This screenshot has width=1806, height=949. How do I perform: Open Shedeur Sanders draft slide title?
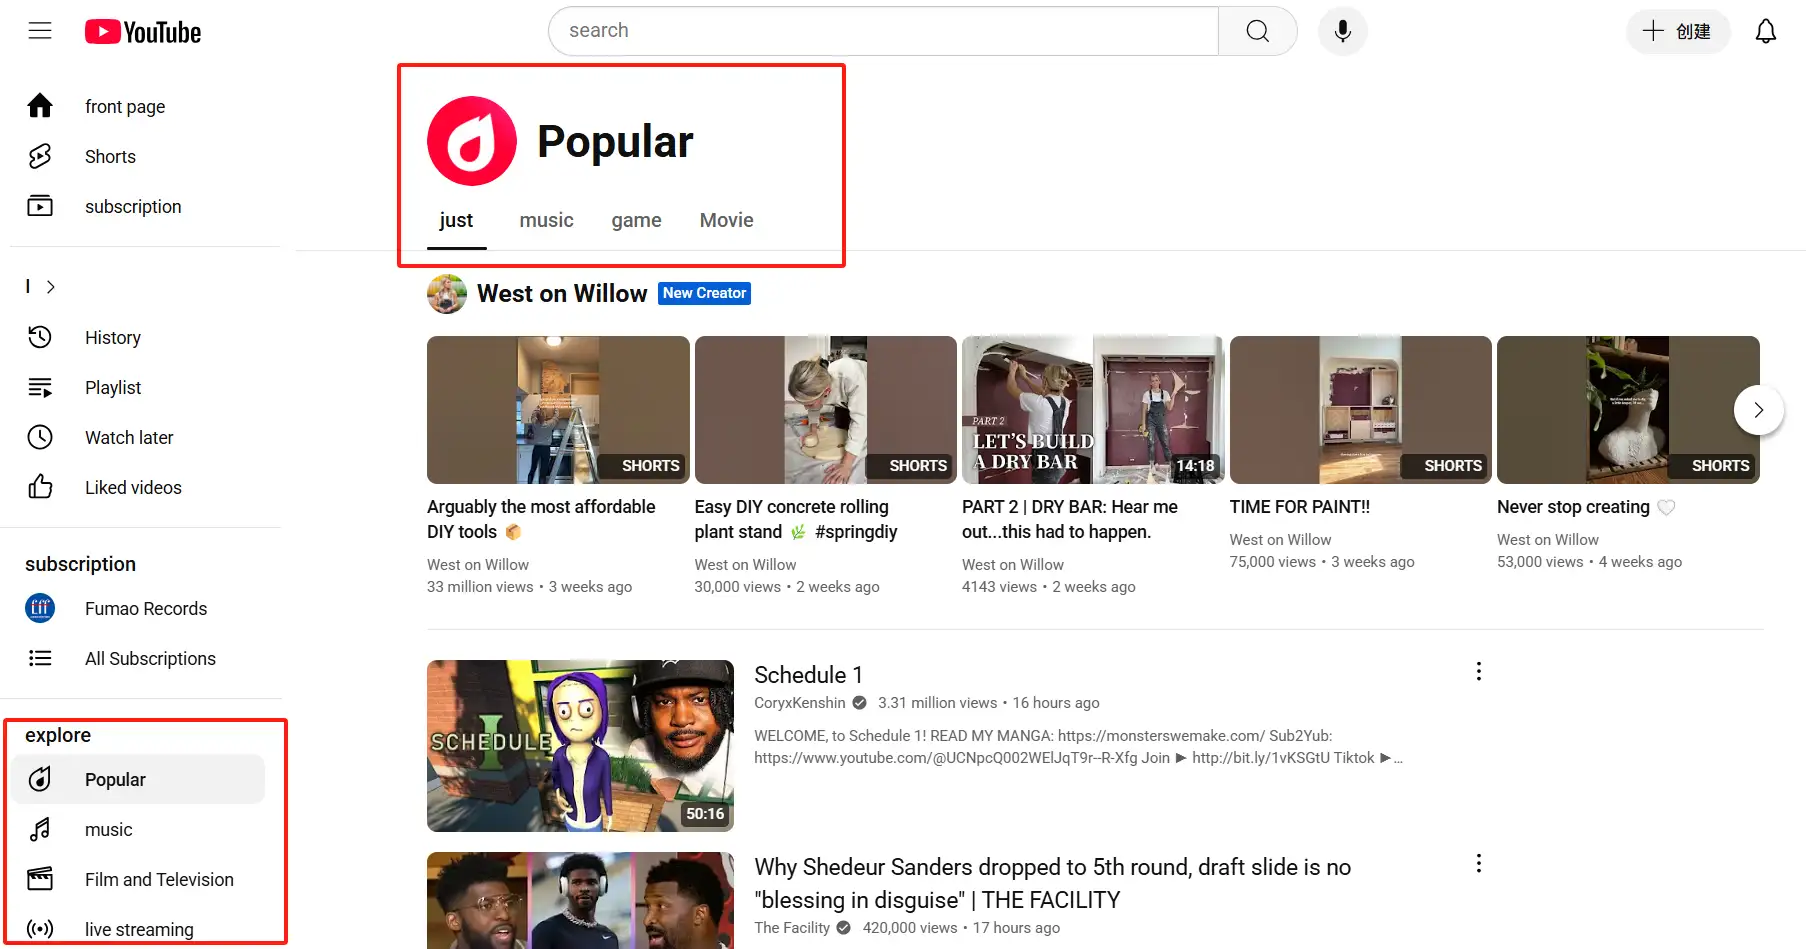1052,883
